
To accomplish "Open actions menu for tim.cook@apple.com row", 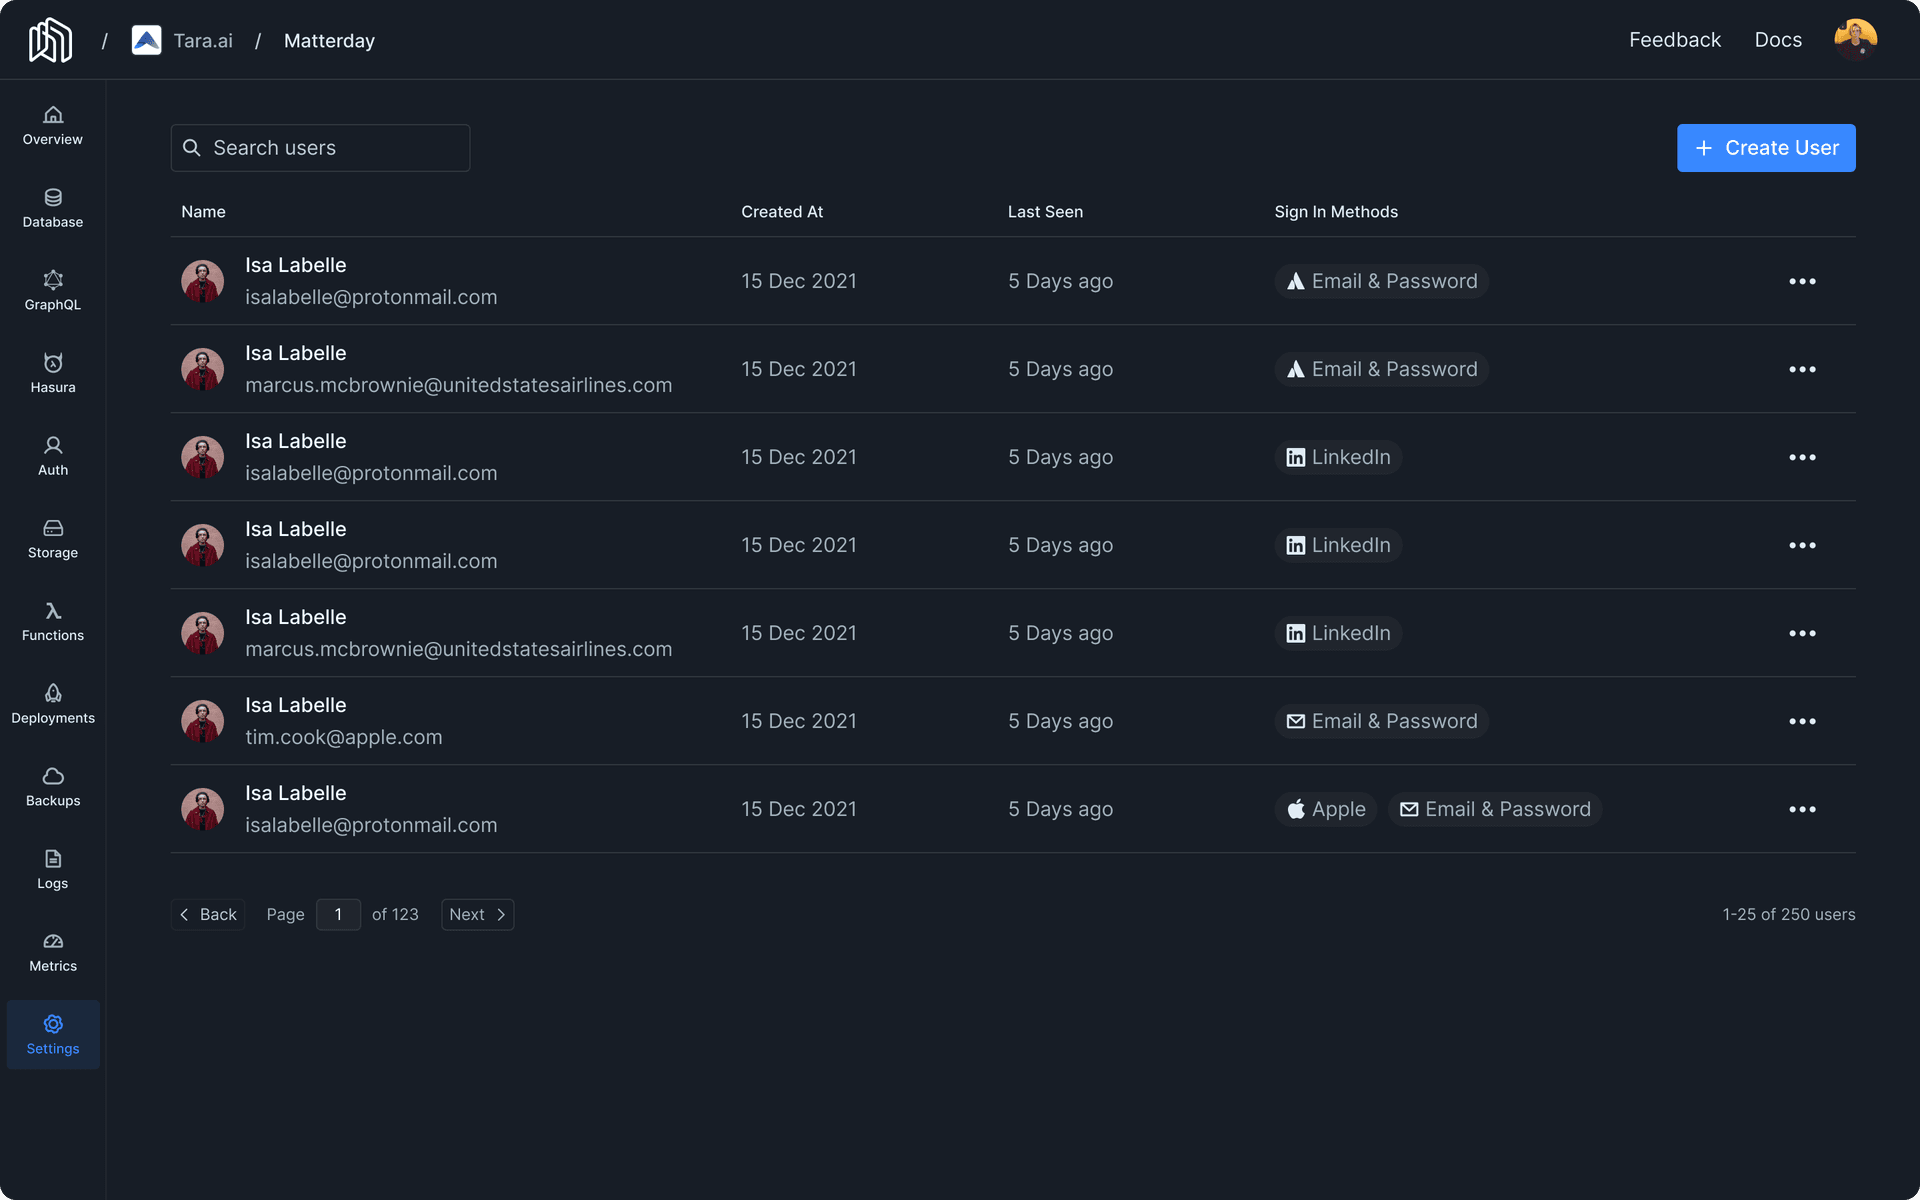I will tap(1802, 721).
